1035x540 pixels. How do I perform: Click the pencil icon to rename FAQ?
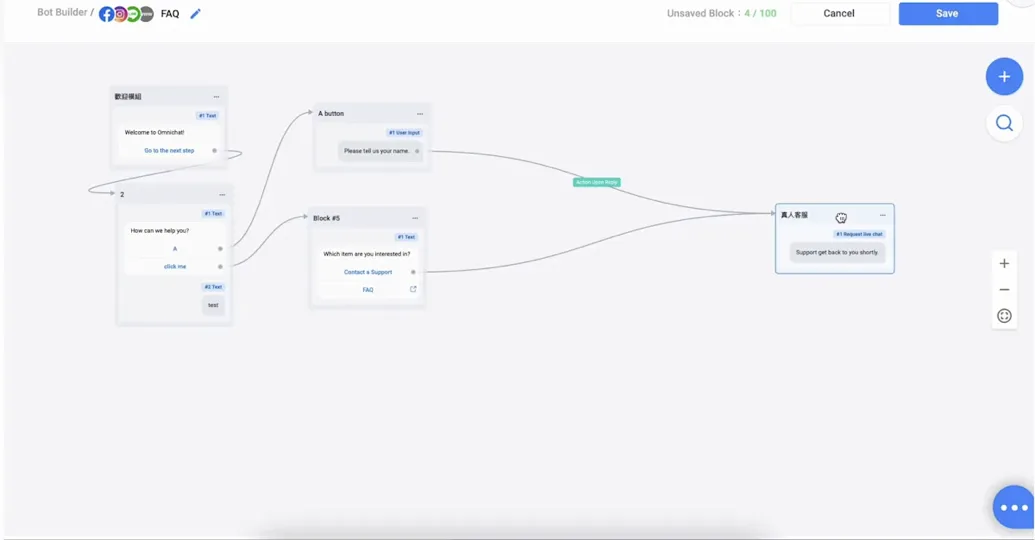195,14
